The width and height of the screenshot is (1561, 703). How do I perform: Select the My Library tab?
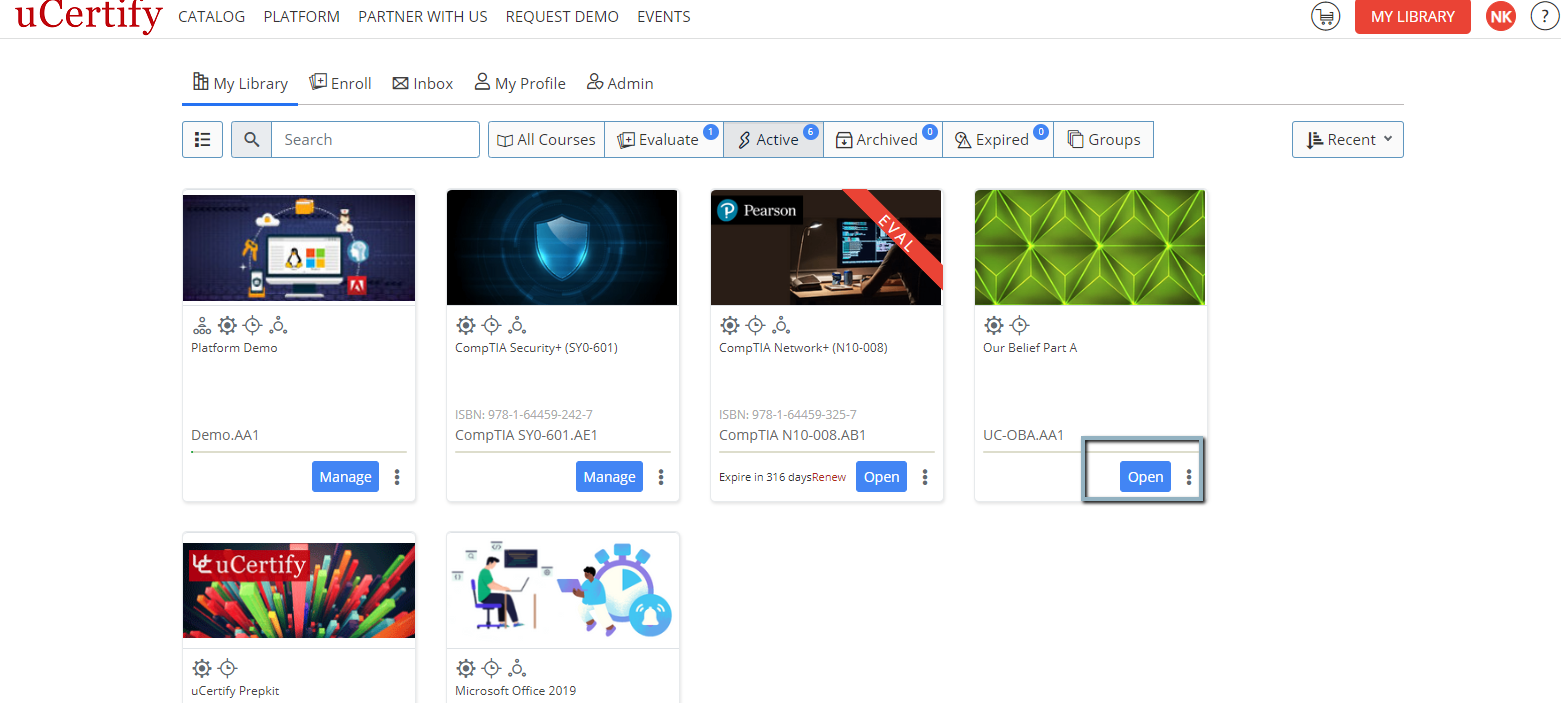point(240,83)
